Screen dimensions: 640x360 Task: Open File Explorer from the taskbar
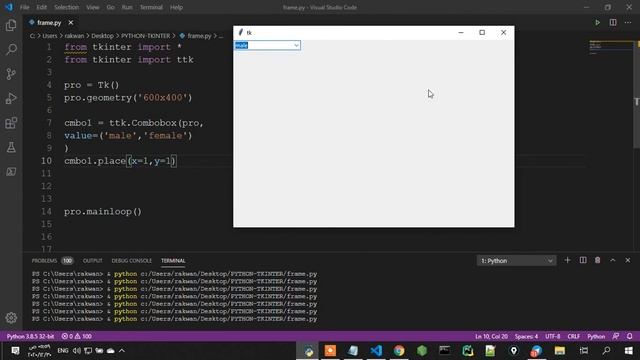[x=560, y=351]
